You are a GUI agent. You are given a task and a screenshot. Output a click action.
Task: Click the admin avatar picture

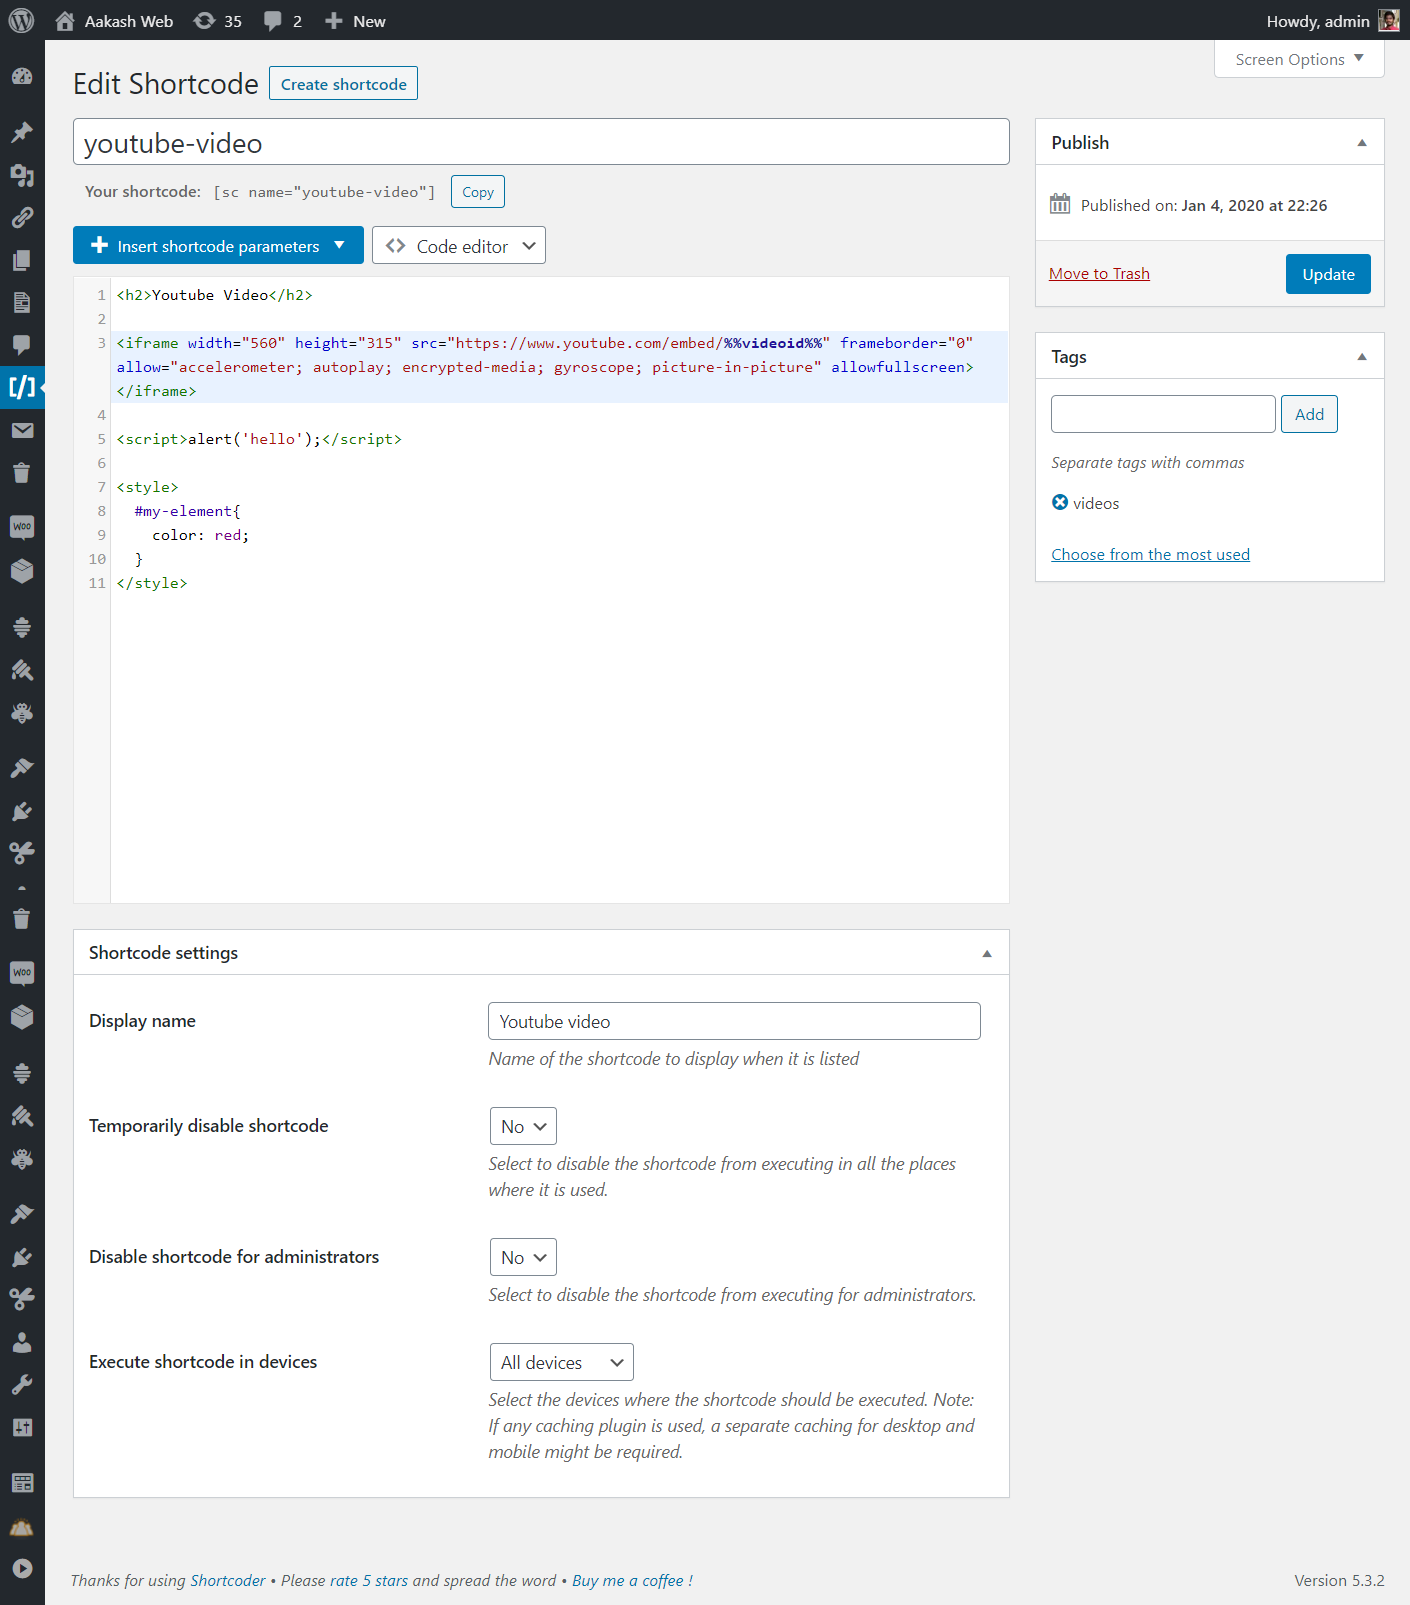tap(1389, 21)
